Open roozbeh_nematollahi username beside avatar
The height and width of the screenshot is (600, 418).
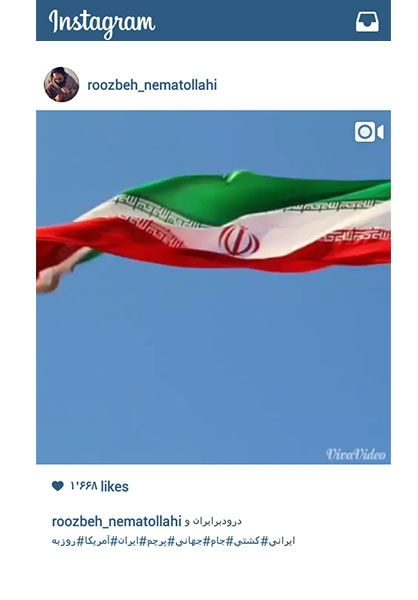pos(152,85)
